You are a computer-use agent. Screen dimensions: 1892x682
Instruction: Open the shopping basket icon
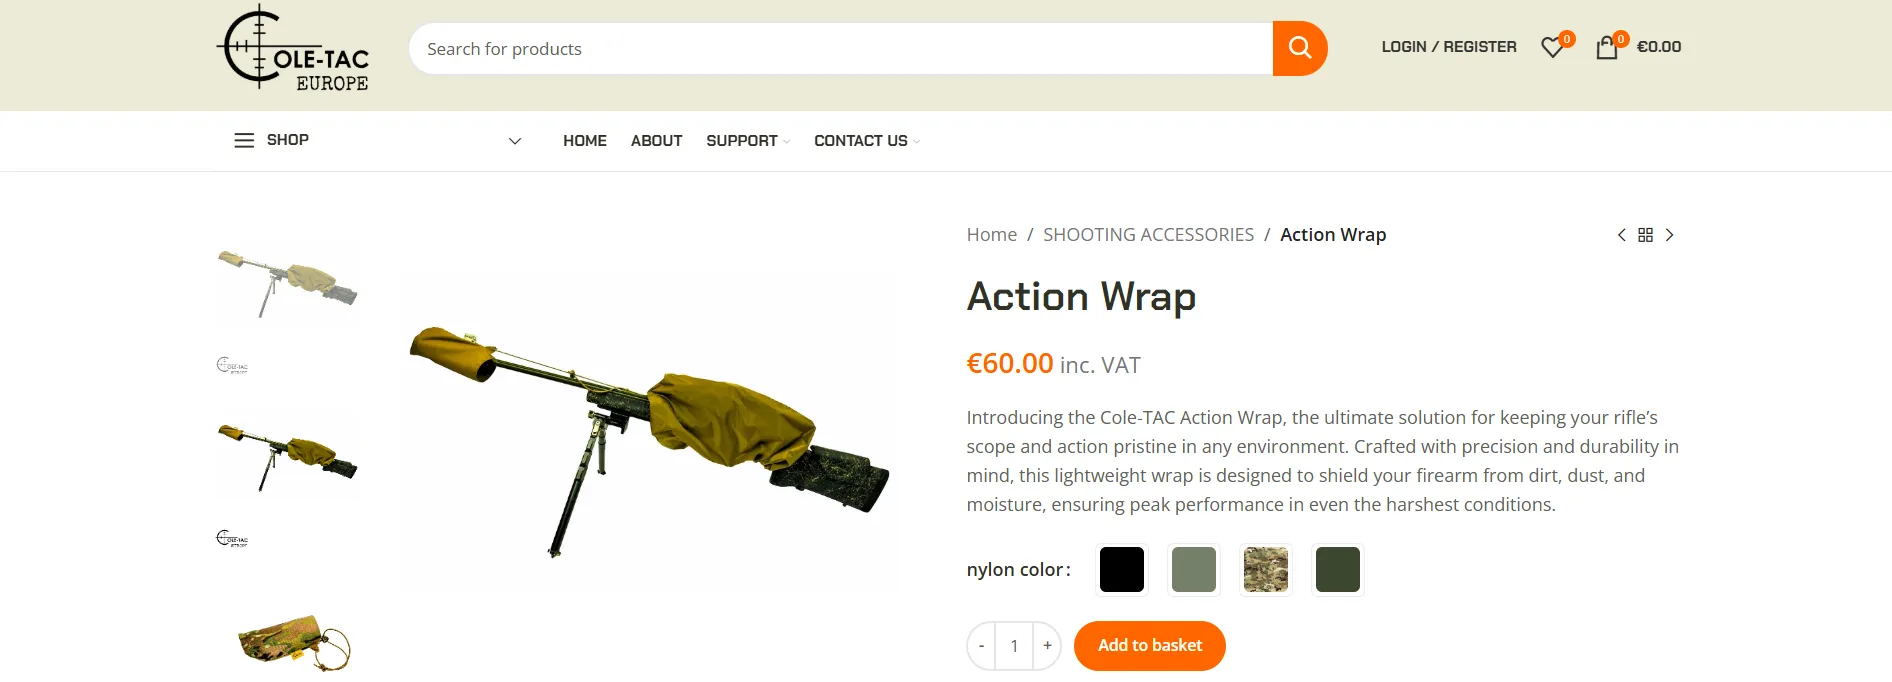(1607, 47)
